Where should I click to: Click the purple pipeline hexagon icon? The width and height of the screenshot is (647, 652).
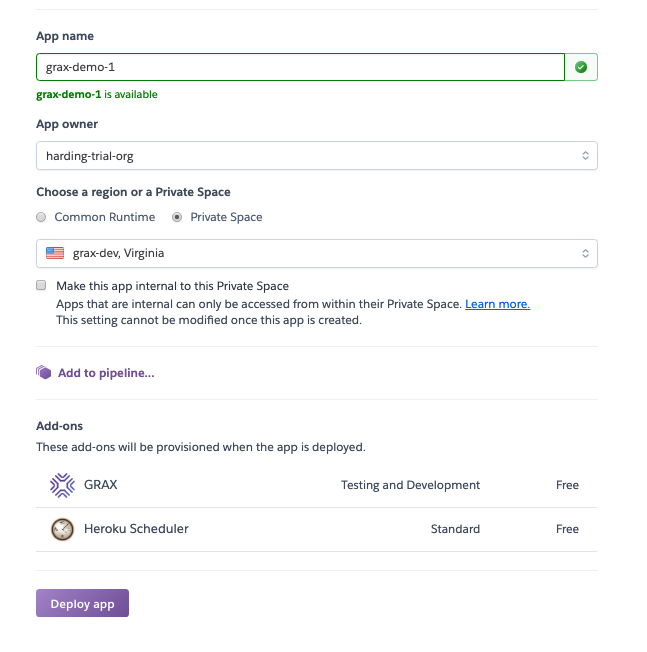pyautogui.click(x=43, y=373)
